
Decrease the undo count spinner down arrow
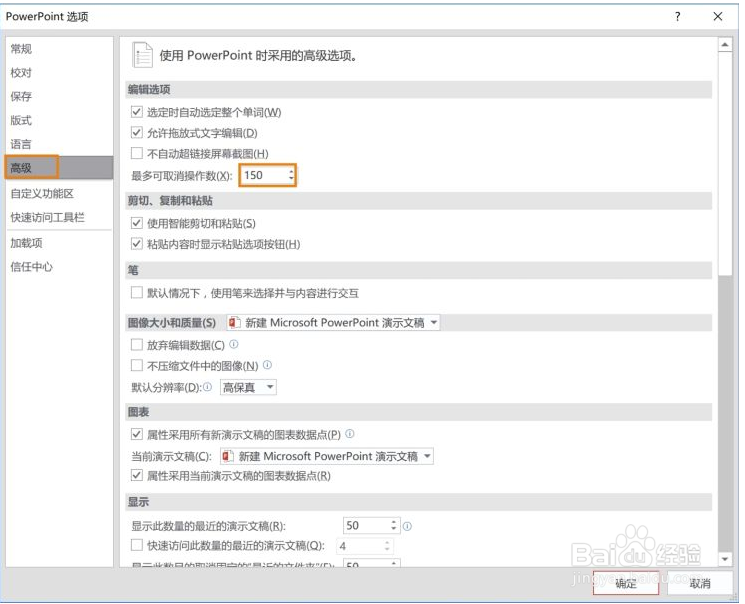(291, 179)
